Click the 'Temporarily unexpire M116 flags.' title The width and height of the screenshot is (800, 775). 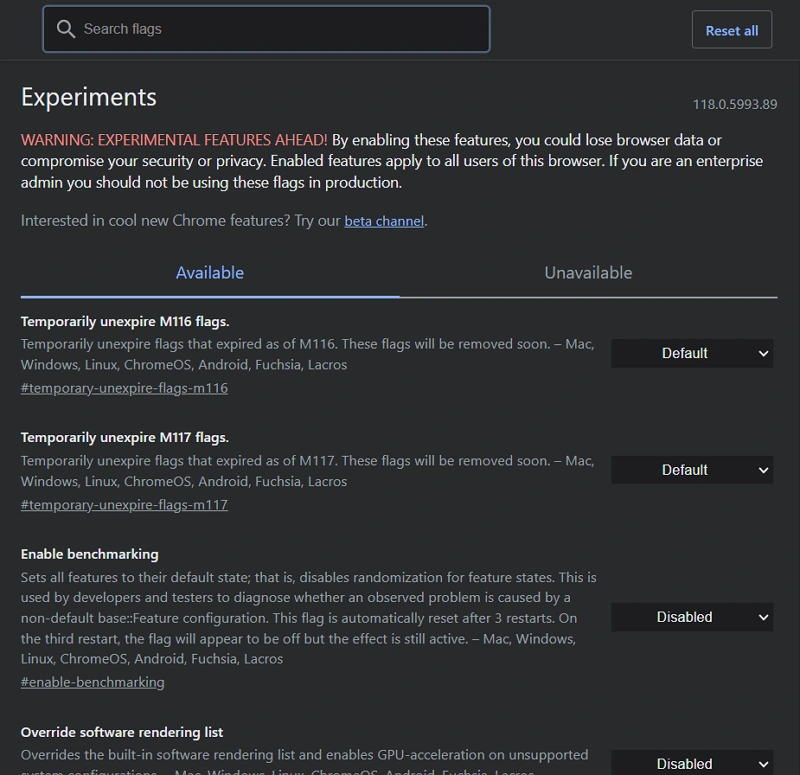125,321
